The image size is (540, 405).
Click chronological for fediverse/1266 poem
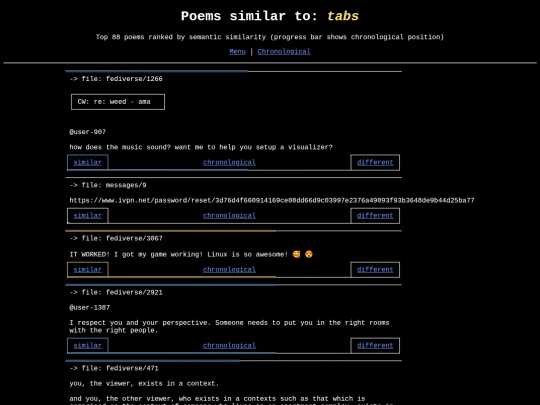pyautogui.click(x=229, y=163)
